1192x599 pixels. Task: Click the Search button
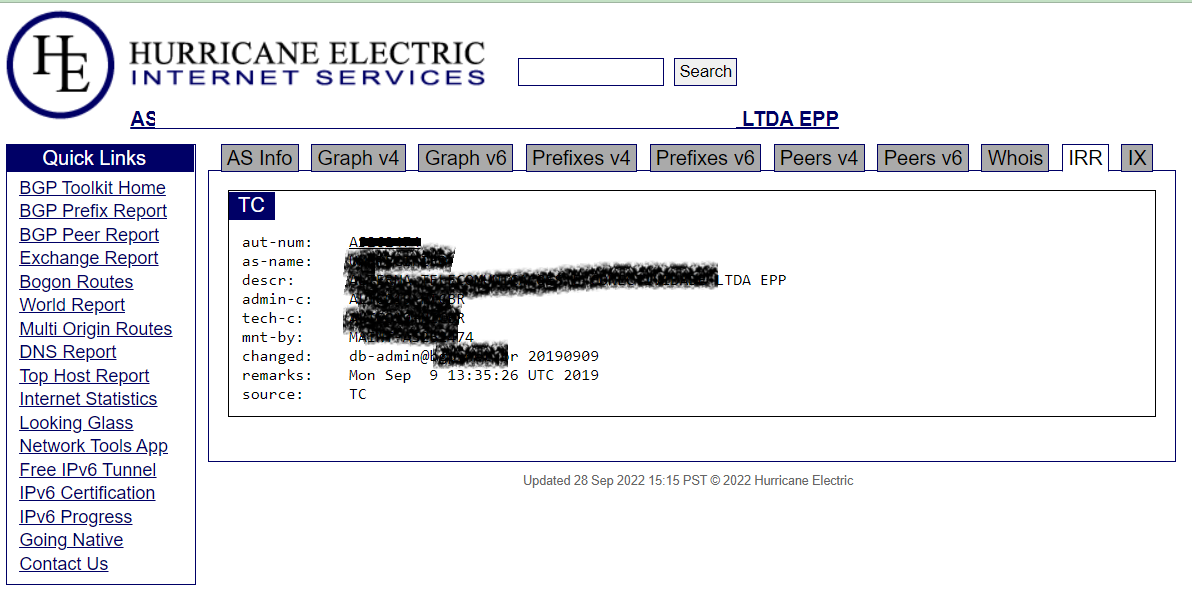(705, 71)
